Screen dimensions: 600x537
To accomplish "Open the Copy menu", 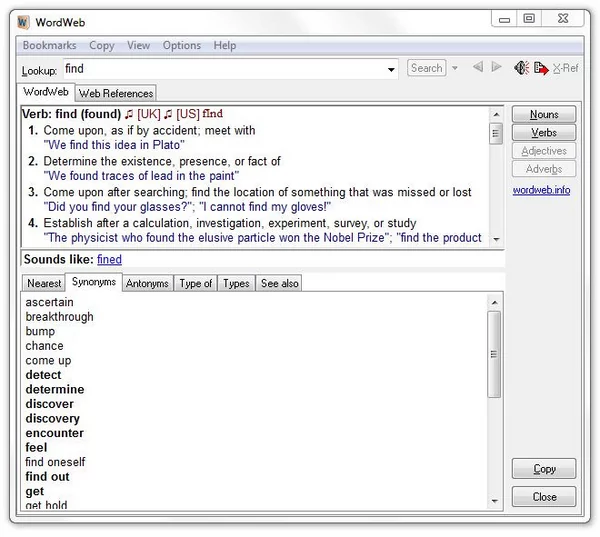I will point(102,45).
